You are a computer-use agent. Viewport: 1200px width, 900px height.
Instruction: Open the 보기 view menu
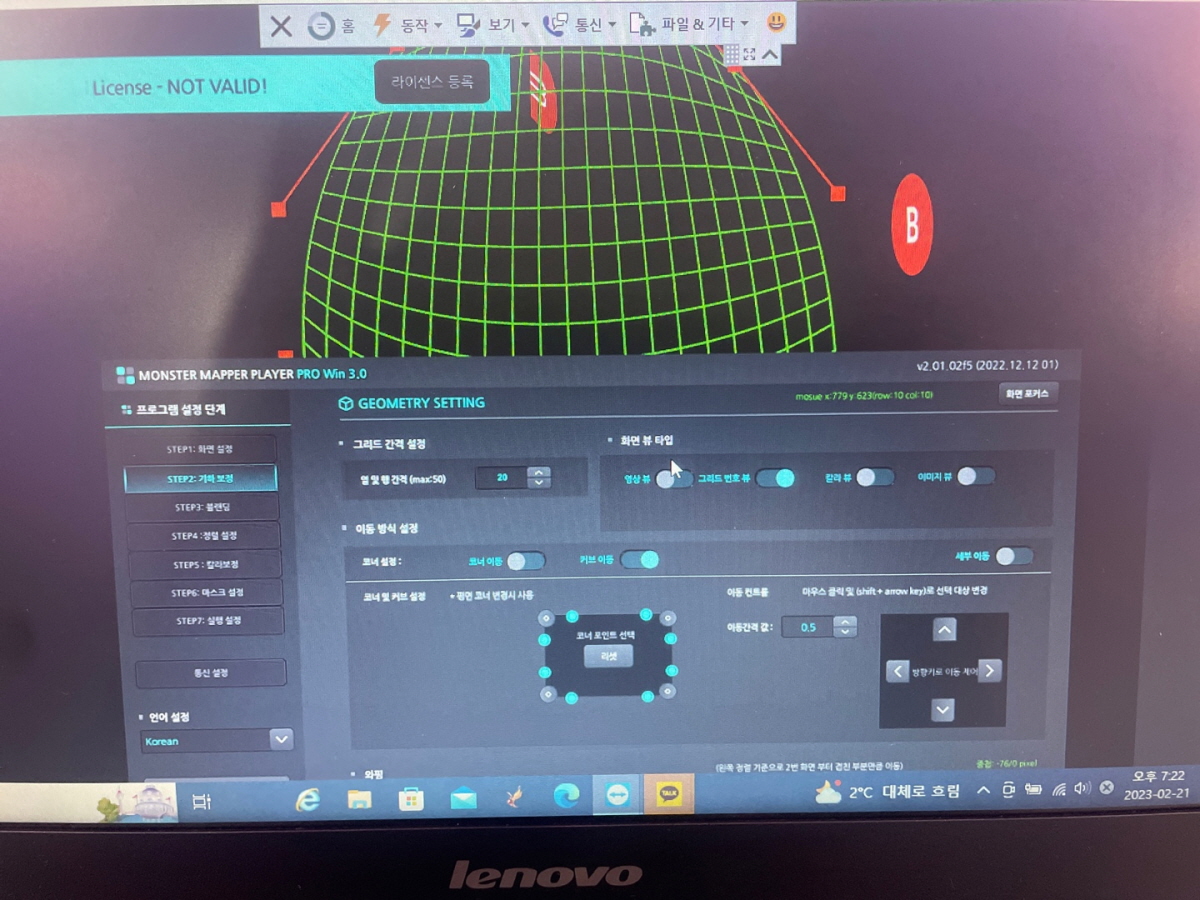492,25
